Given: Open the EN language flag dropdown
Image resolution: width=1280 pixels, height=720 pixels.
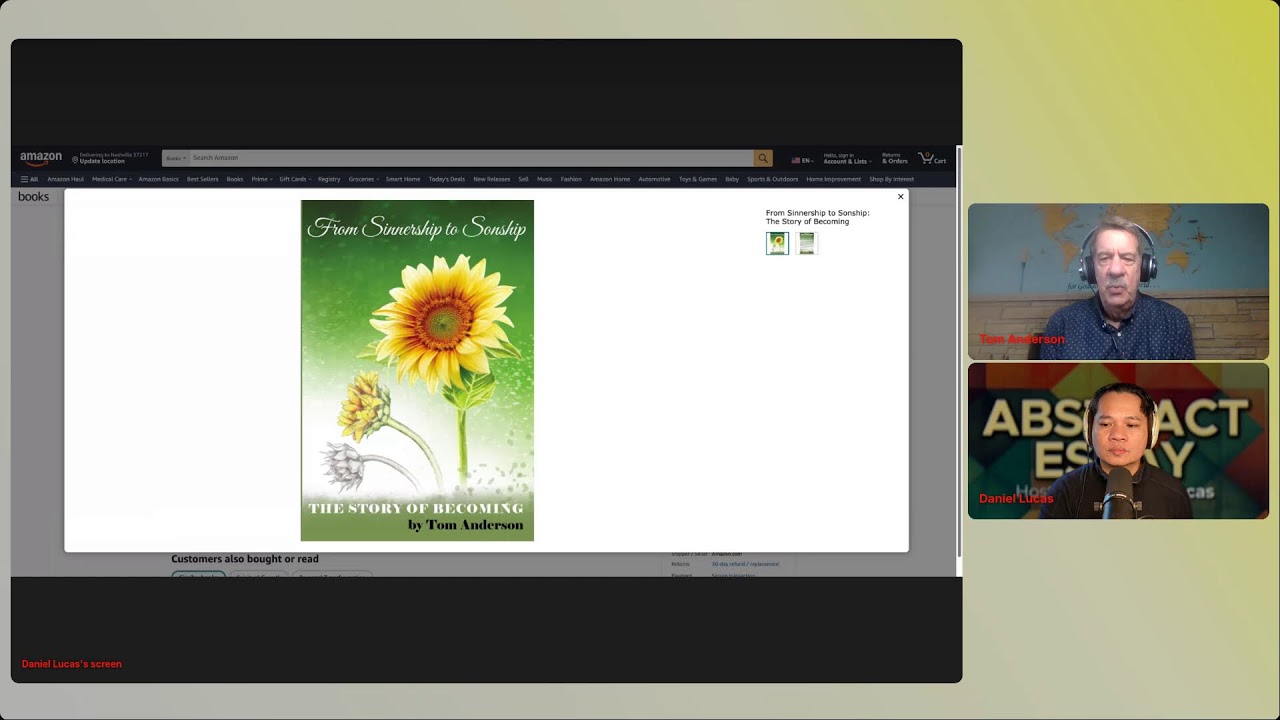Looking at the screenshot, I should point(802,160).
